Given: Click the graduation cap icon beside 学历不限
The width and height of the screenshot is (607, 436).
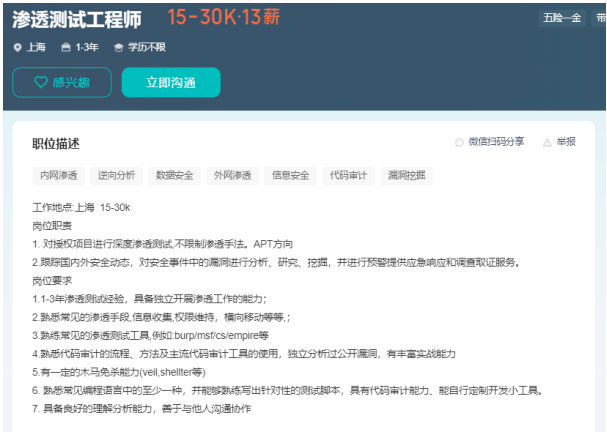Looking at the screenshot, I should pyautogui.click(x=118, y=47).
